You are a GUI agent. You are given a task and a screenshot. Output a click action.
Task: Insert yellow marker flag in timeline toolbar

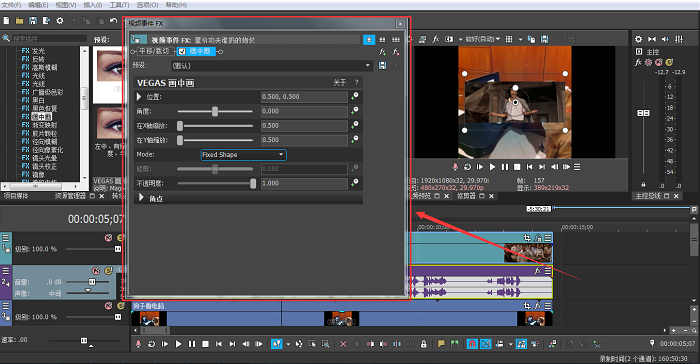click(441, 344)
